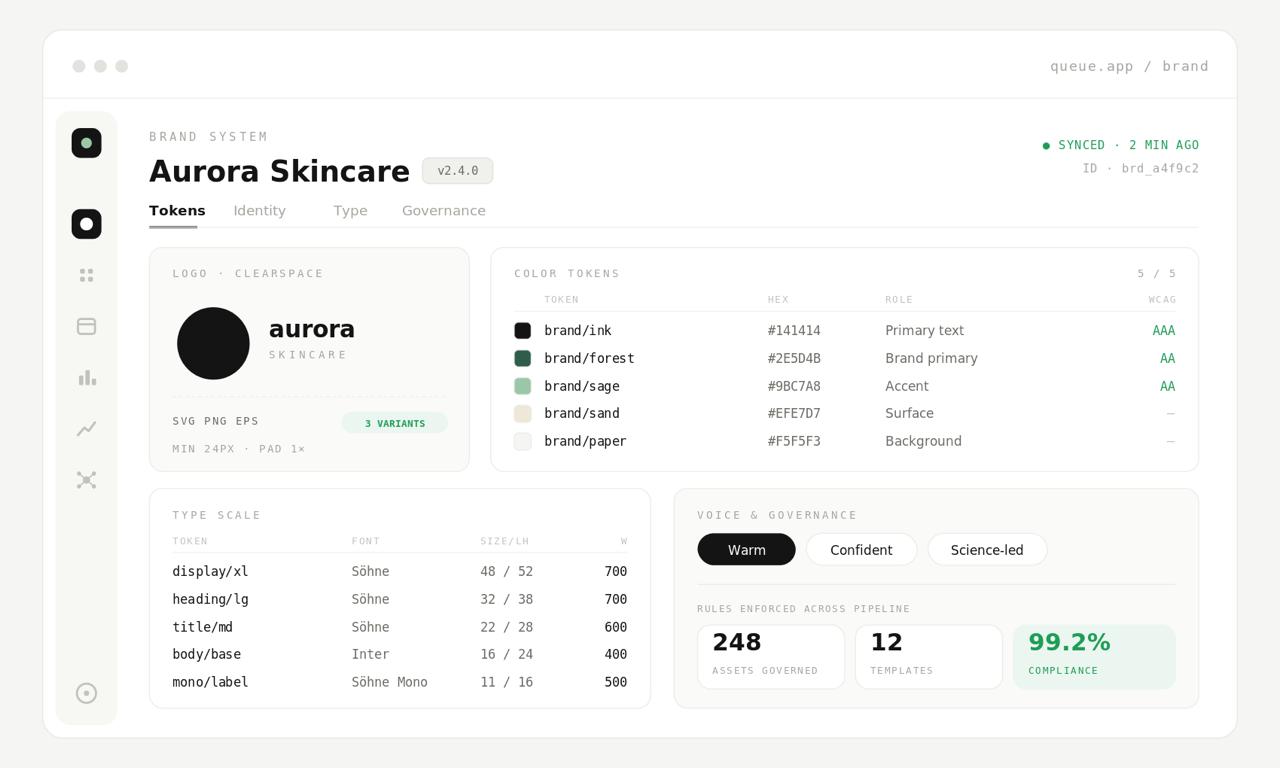Click the brand/forest token name
Image resolution: width=1280 pixels, height=768 pixels.
(x=589, y=358)
